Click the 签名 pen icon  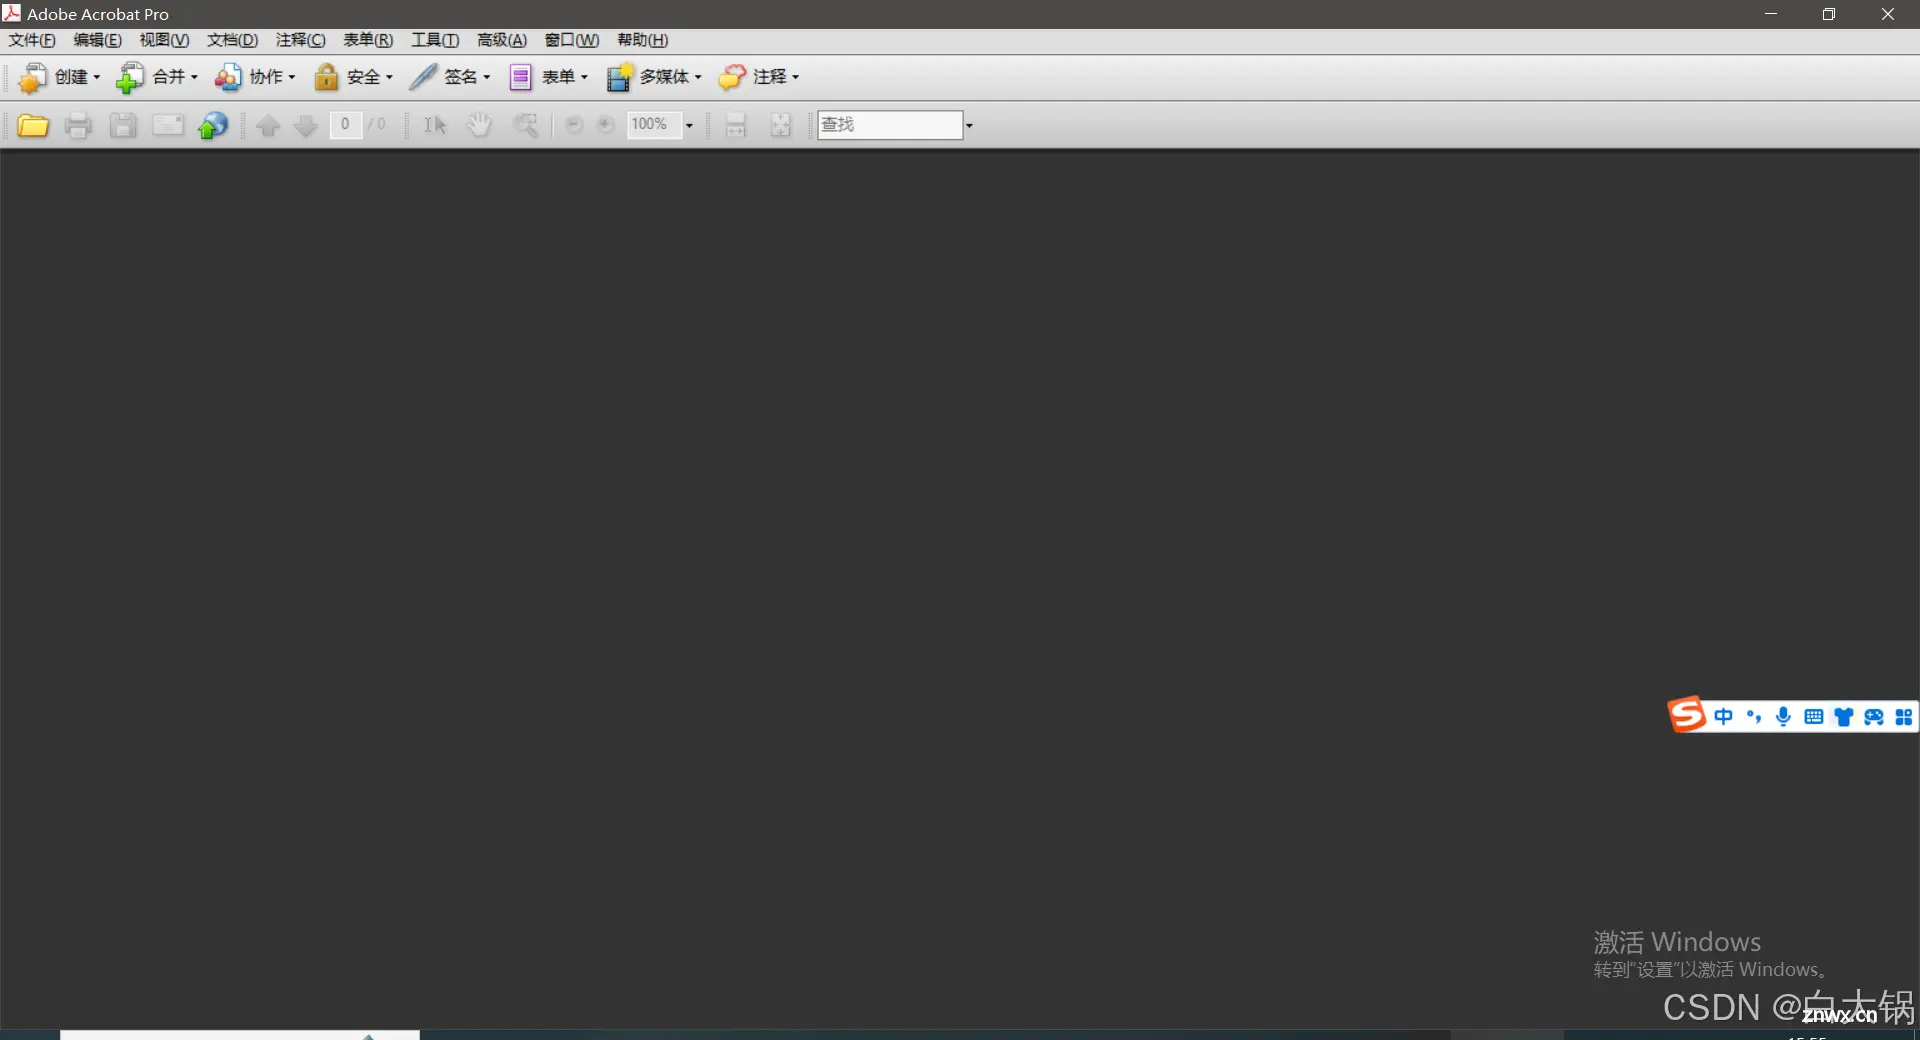click(423, 77)
